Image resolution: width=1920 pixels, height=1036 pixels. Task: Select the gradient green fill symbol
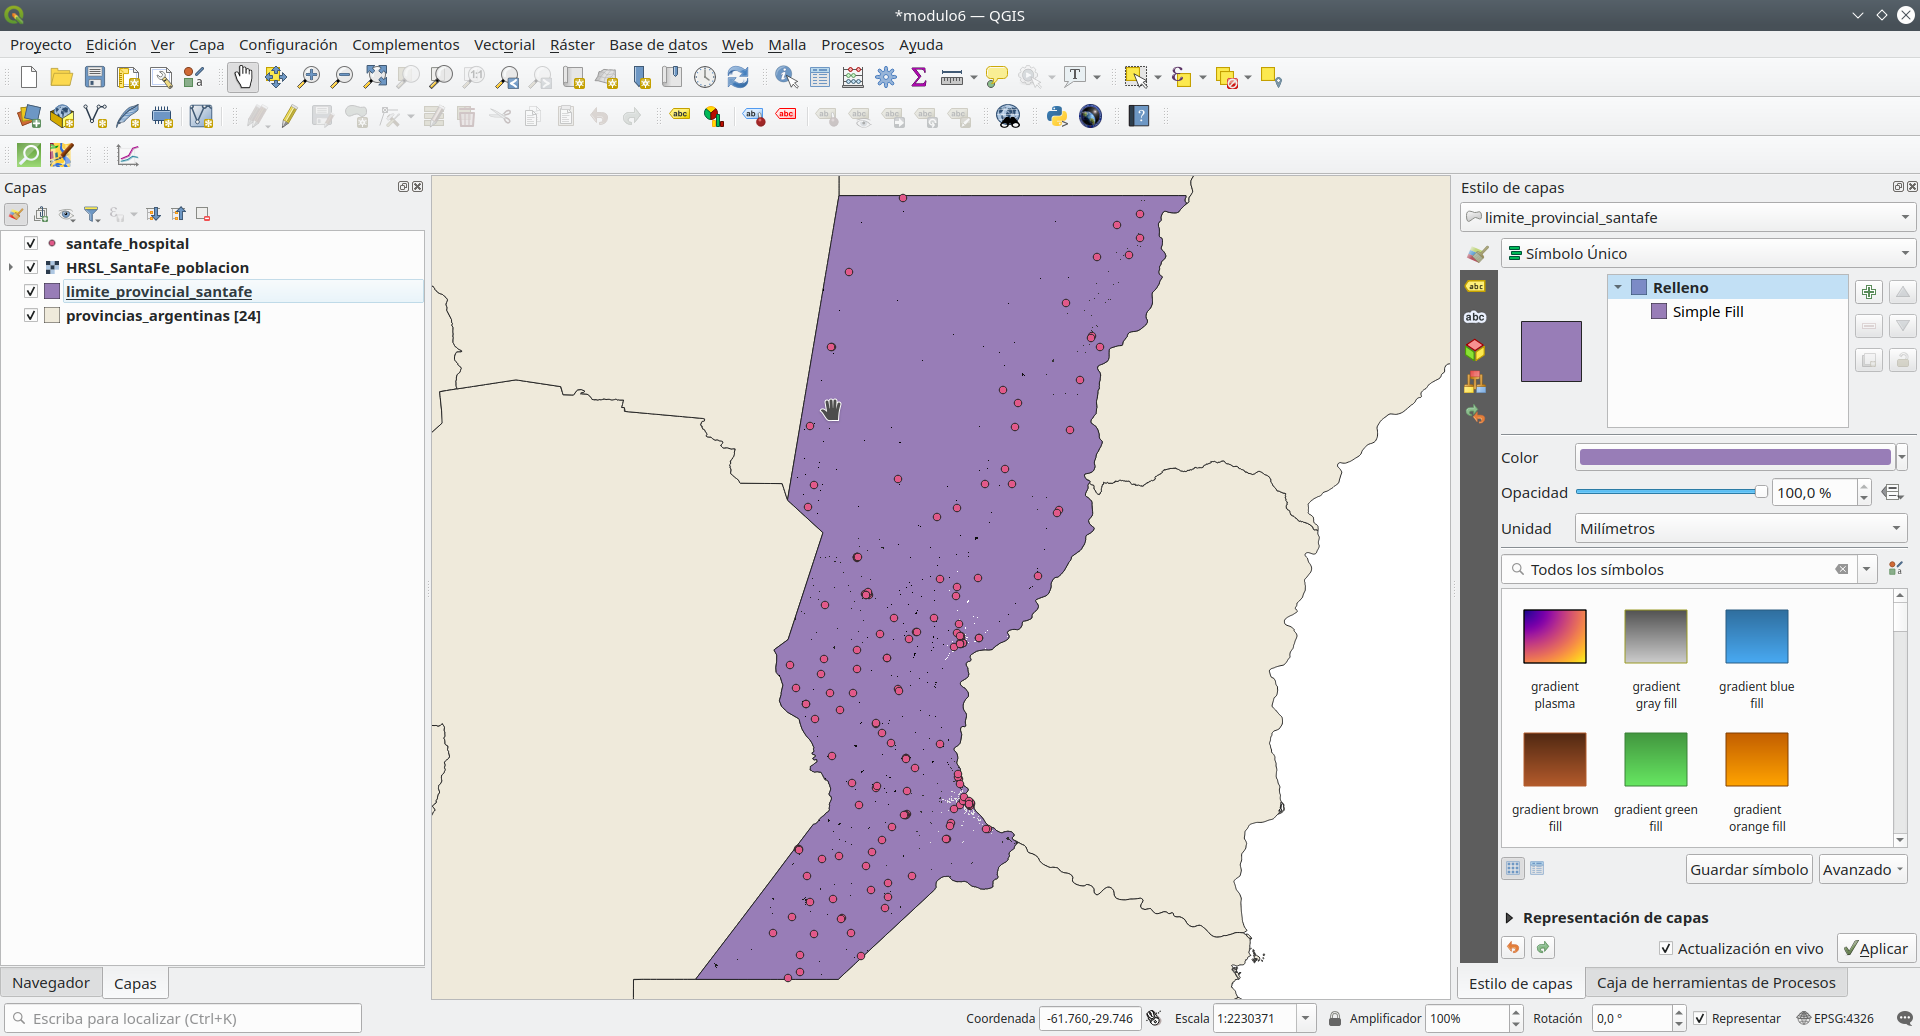[1655, 781]
